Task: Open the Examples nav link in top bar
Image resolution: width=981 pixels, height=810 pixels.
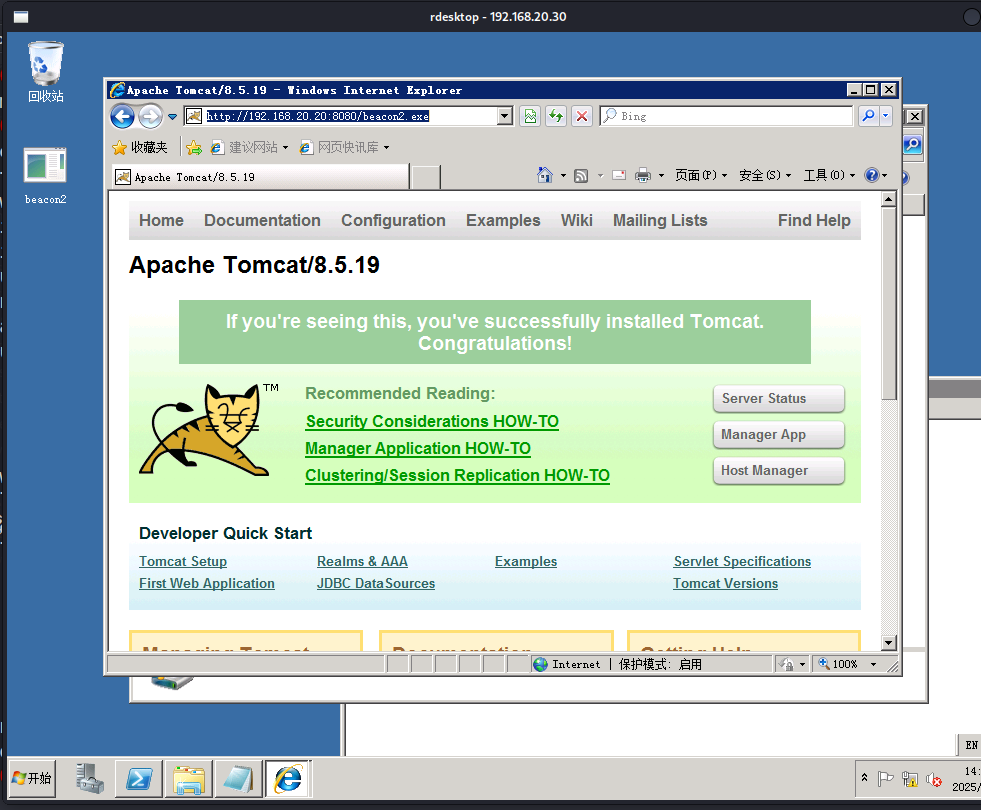Action: [x=503, y=220]
